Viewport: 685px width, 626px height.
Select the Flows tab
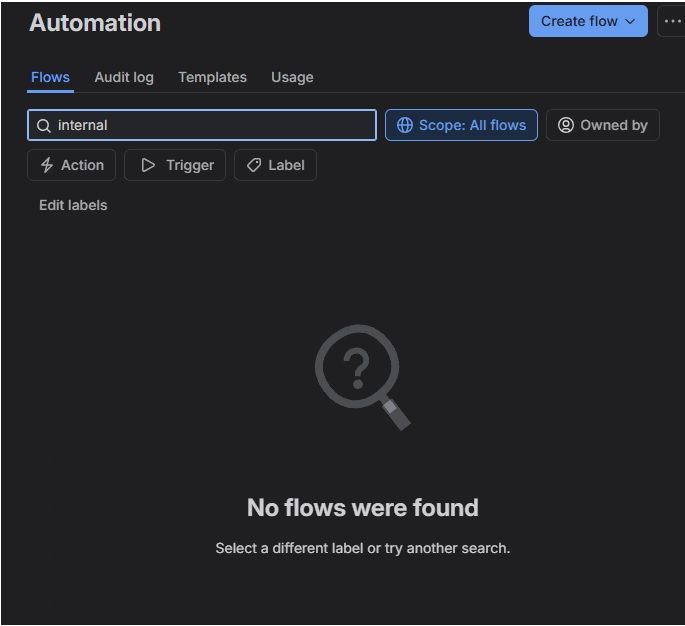pos(50,77)
